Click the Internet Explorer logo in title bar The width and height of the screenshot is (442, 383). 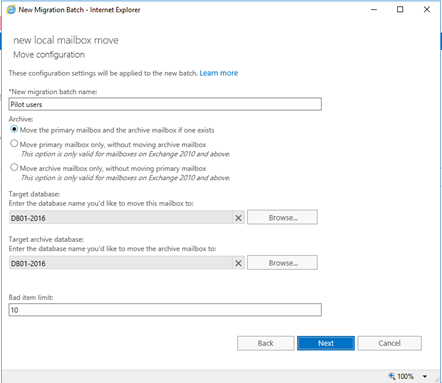(11, 10)
